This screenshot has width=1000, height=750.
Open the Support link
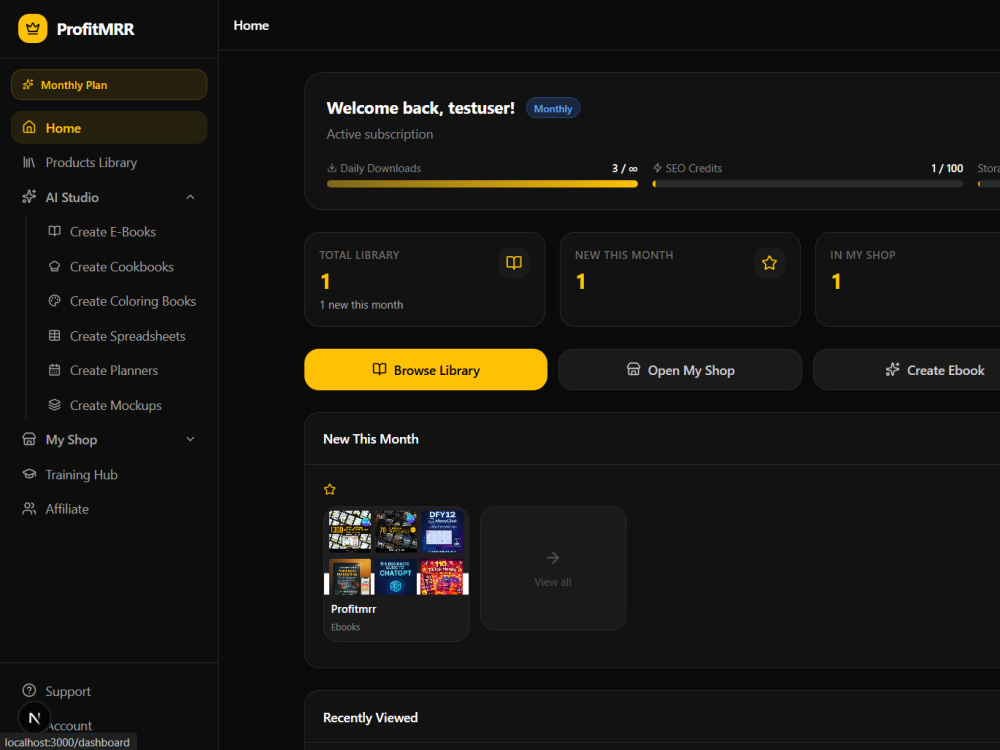pos(109,691)
